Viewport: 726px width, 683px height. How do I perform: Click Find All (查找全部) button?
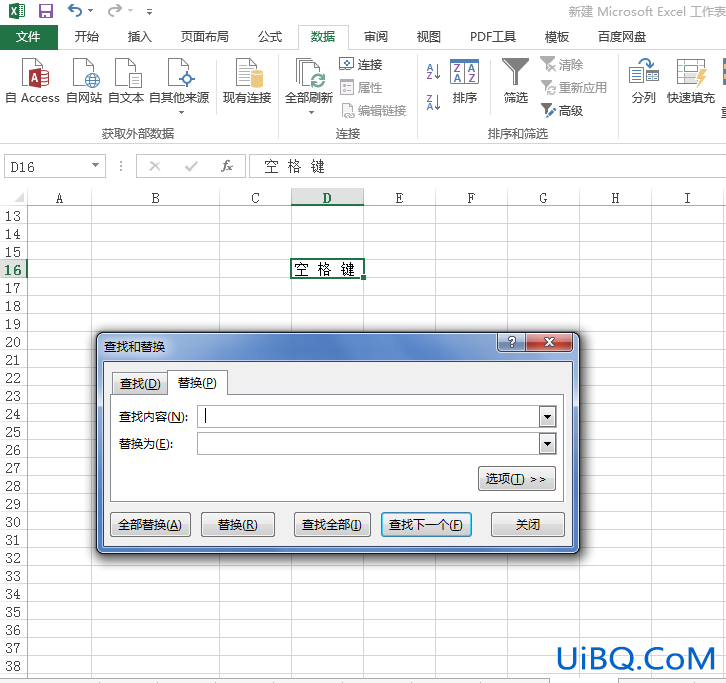332,525
